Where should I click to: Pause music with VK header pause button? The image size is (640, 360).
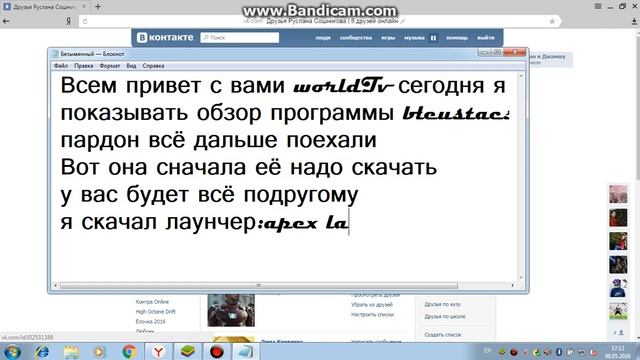[433, 38]
